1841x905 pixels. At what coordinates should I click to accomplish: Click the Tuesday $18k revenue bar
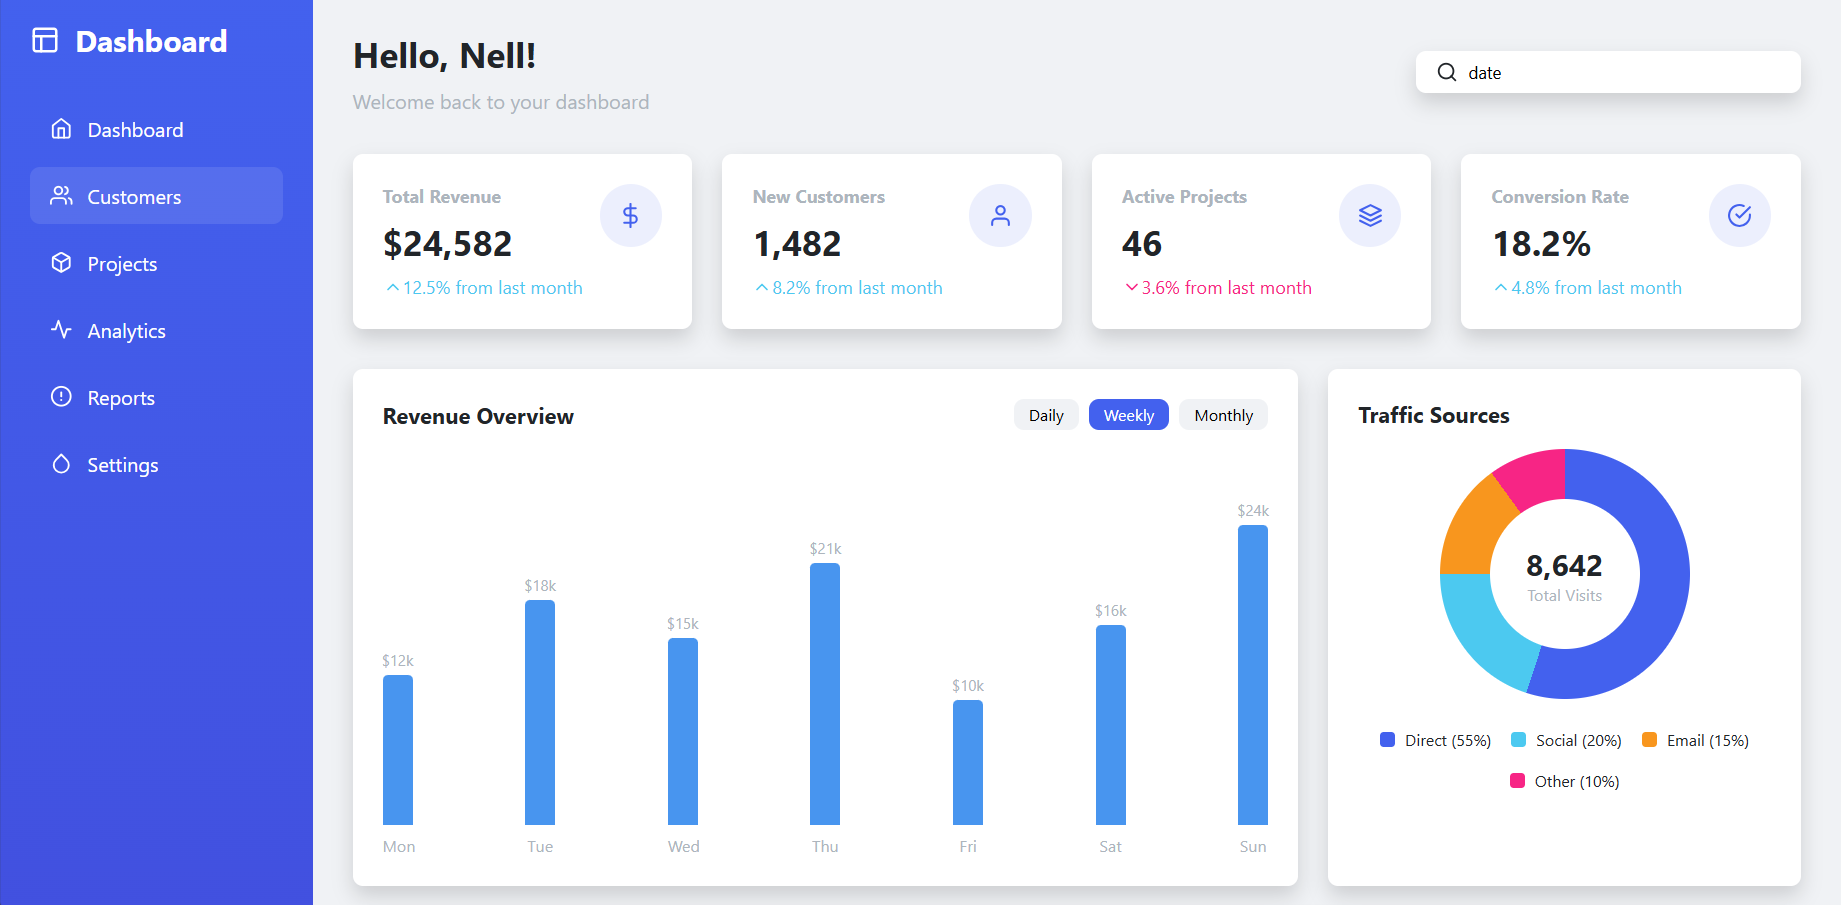point(540,712)
